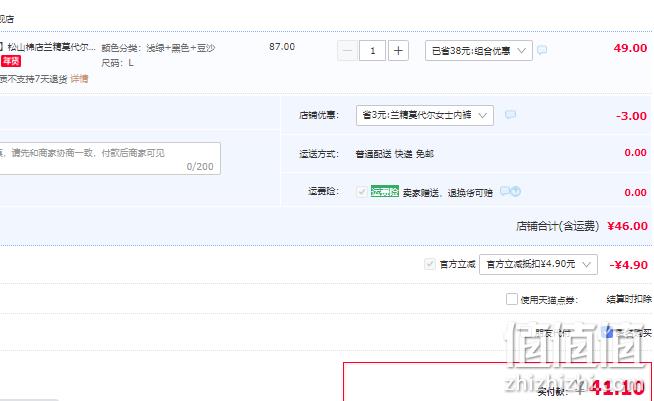Viewport: 654px width, 401px height.
Task: Open product title 松山棉店兰精莫代尔
Action: click(52, 47)
